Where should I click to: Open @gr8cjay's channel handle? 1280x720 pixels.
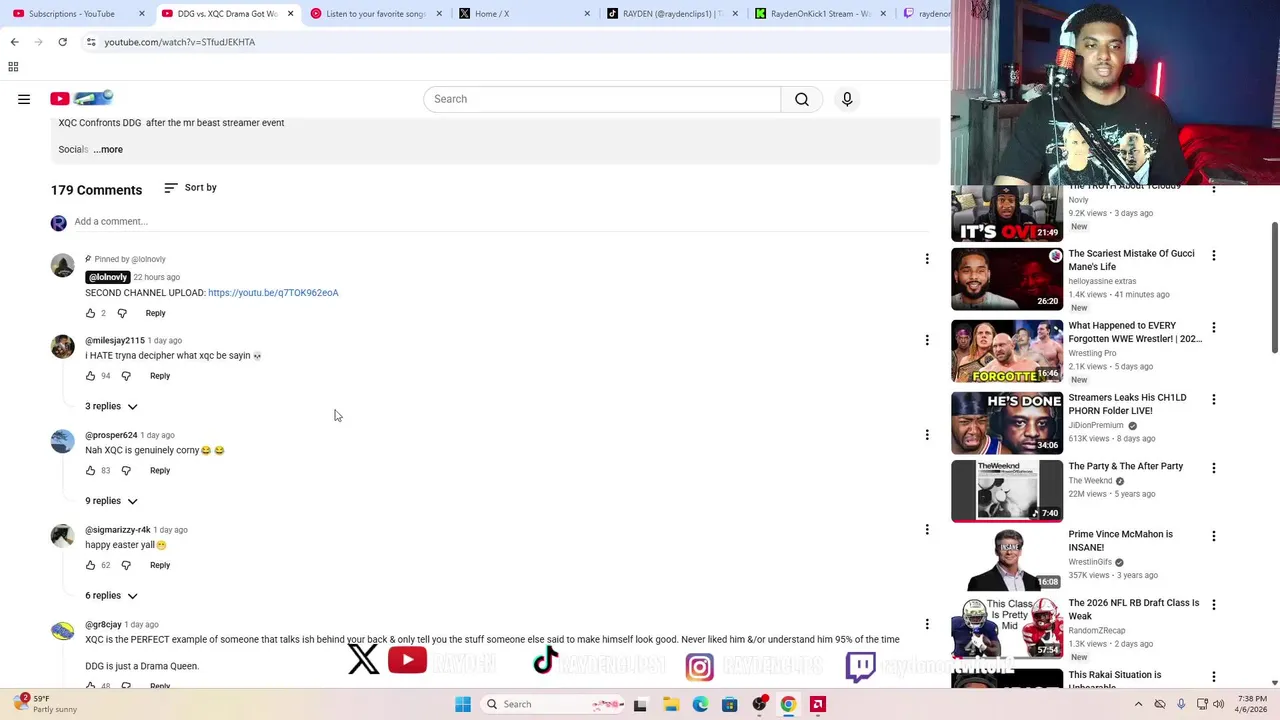(103, 625)
